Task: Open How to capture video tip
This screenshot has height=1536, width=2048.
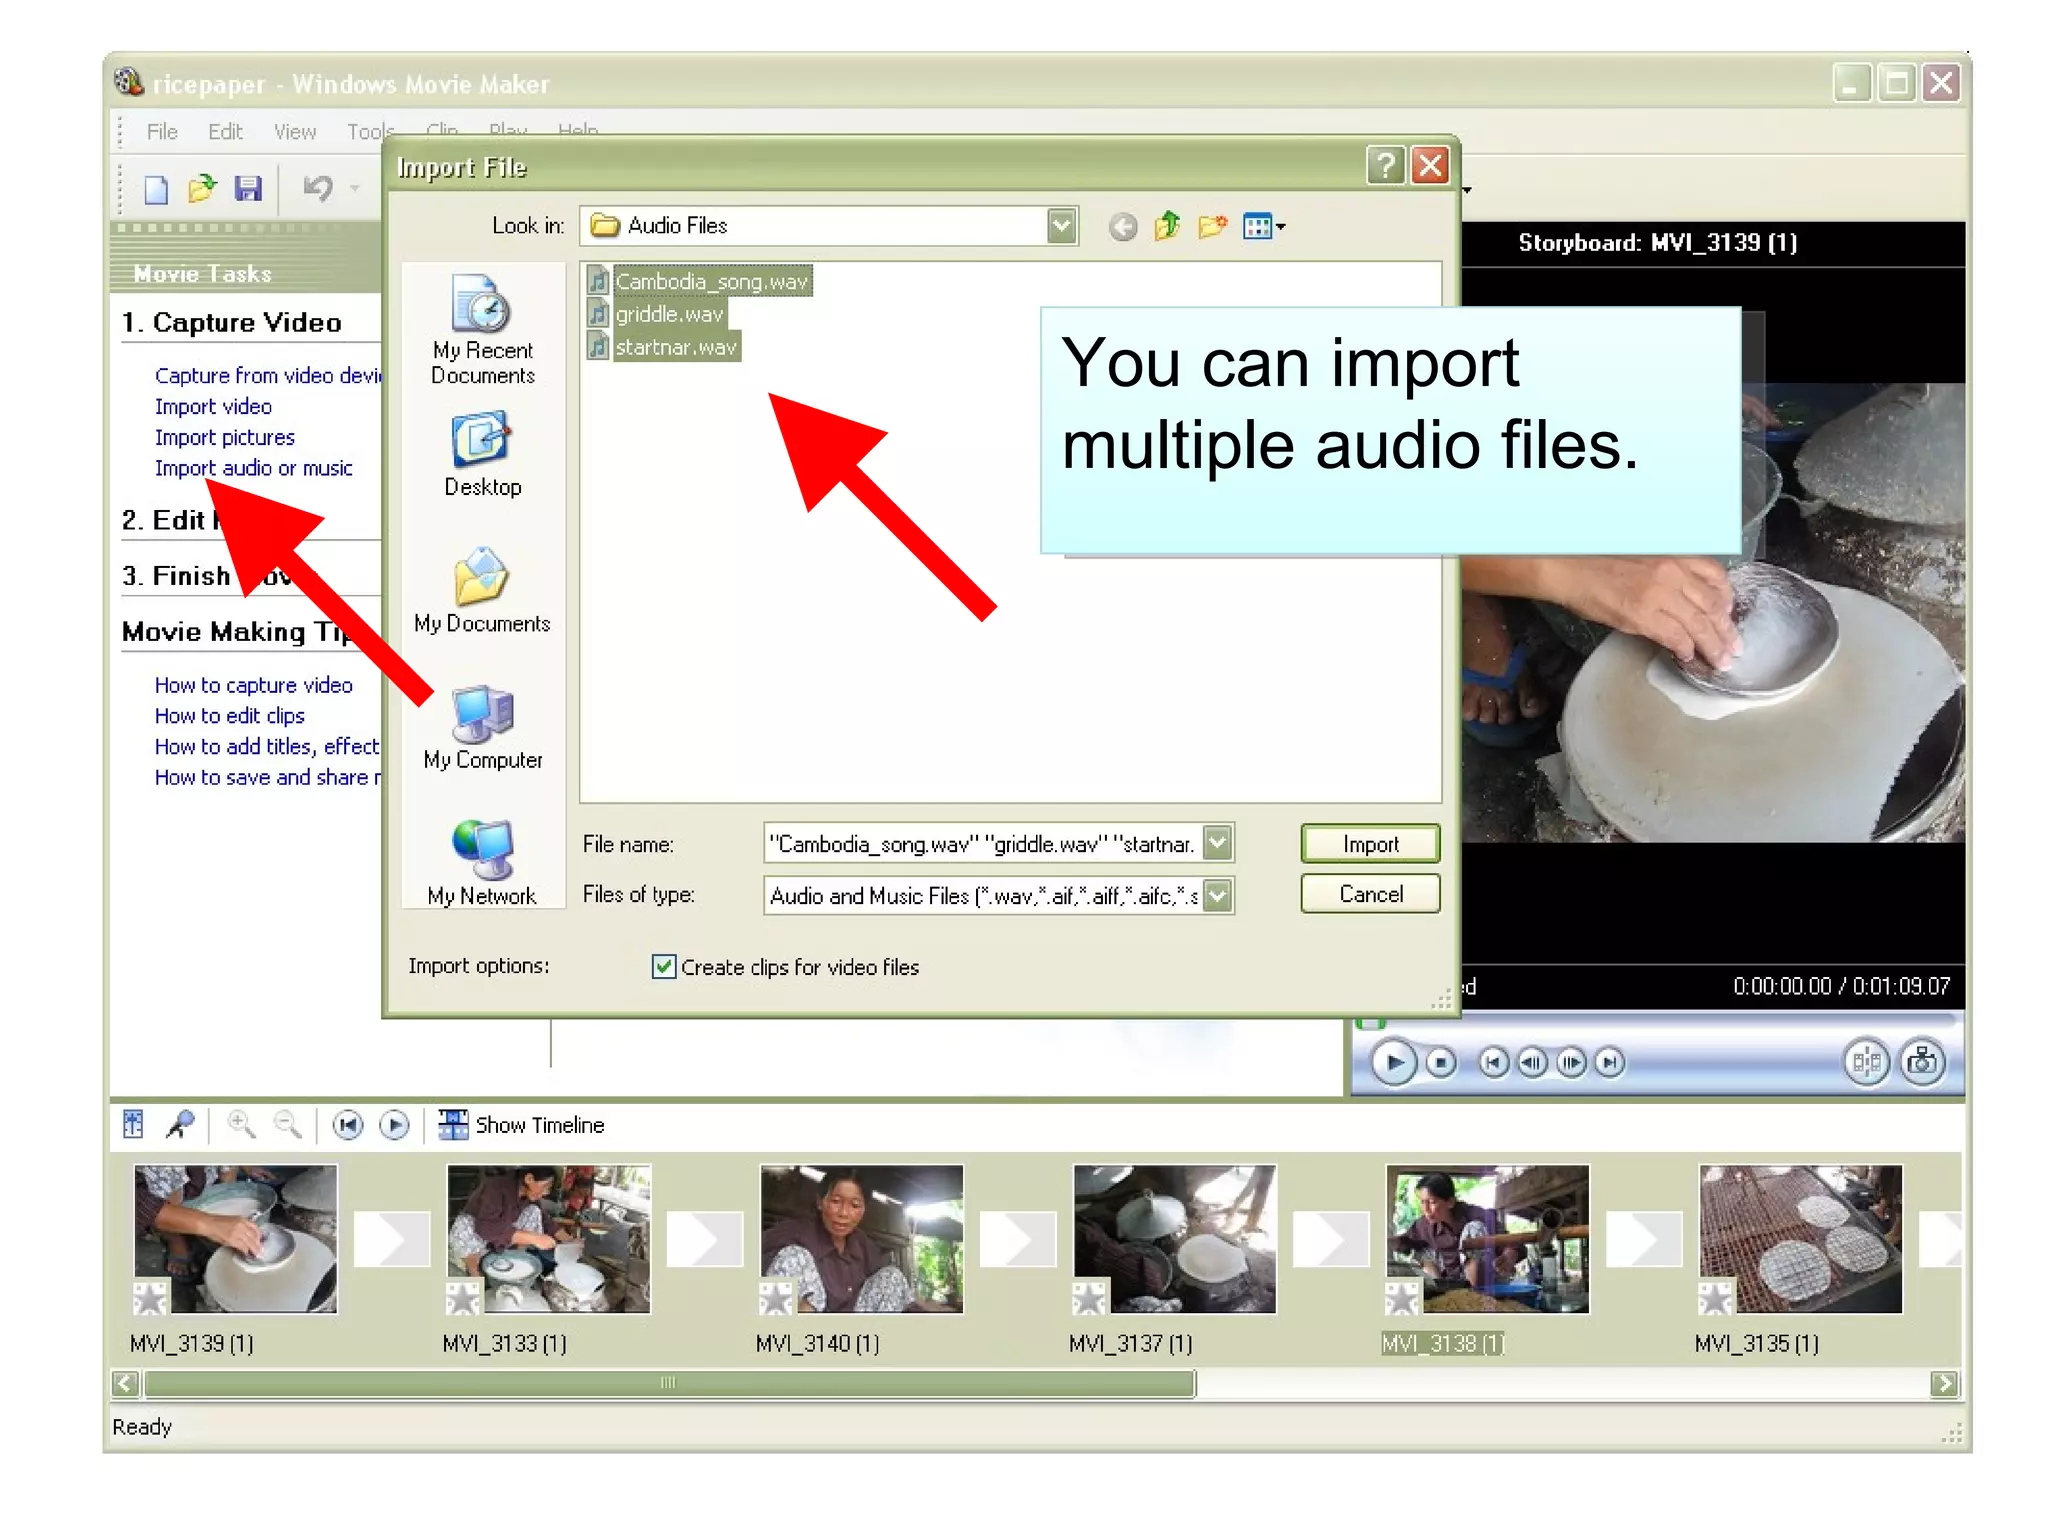Action: (254, 685)
